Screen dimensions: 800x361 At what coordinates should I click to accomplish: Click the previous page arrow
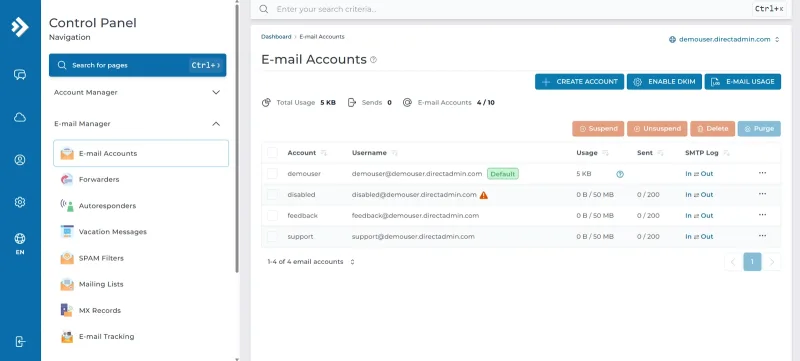[733, 262]
